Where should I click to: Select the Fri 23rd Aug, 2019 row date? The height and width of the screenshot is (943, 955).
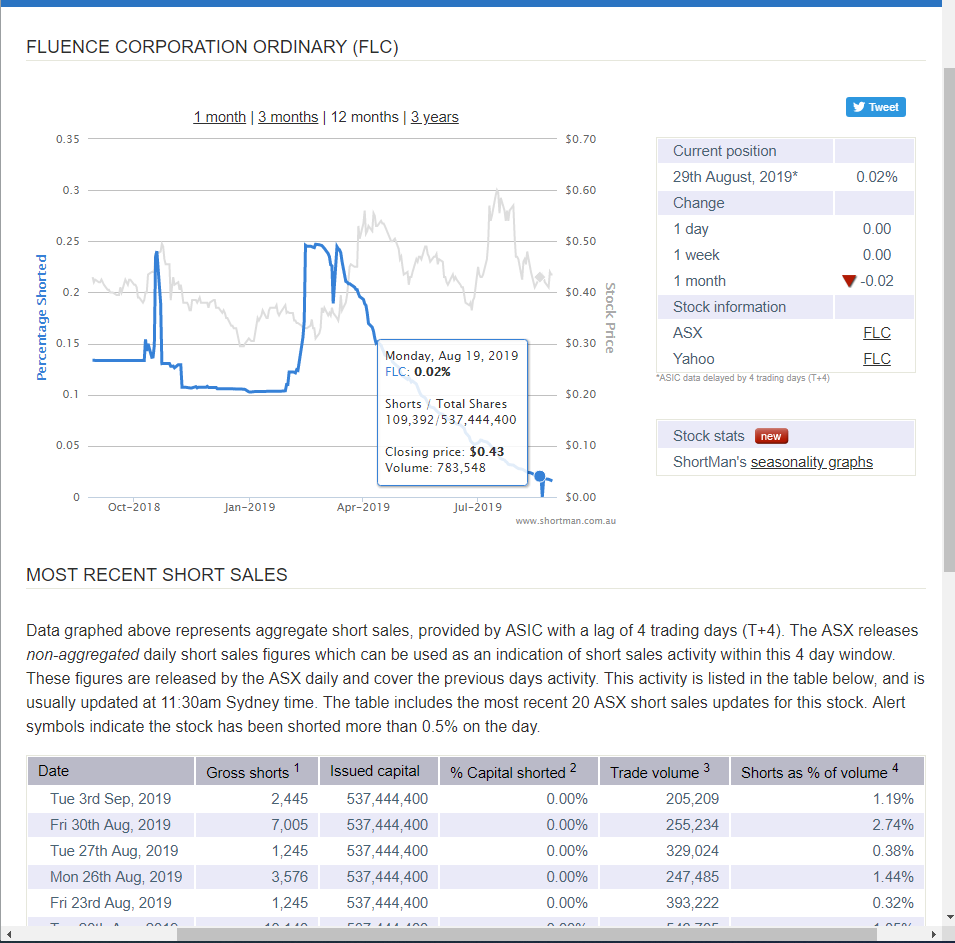(x=110, y=903)
